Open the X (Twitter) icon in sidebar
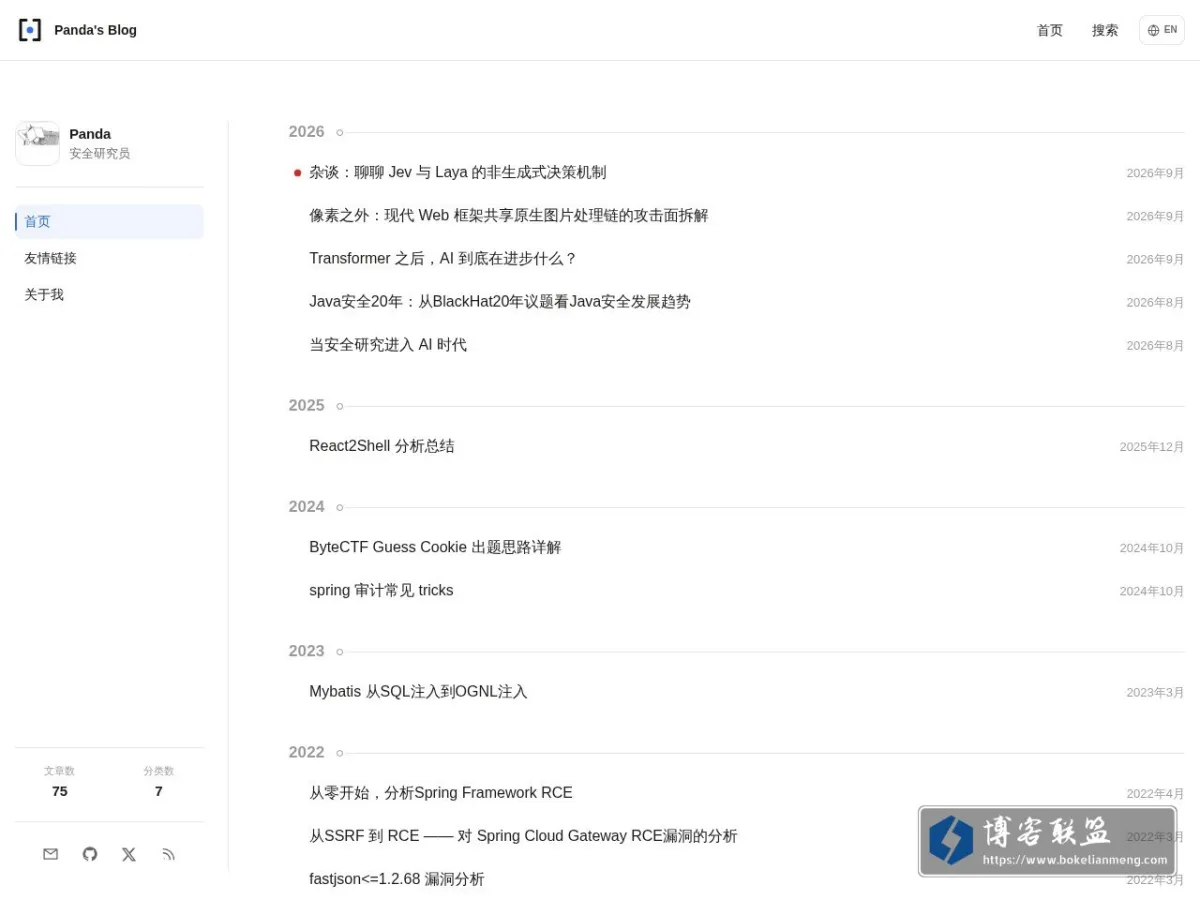Viewport: 1200px width, 900px height. tap(129, 854)
